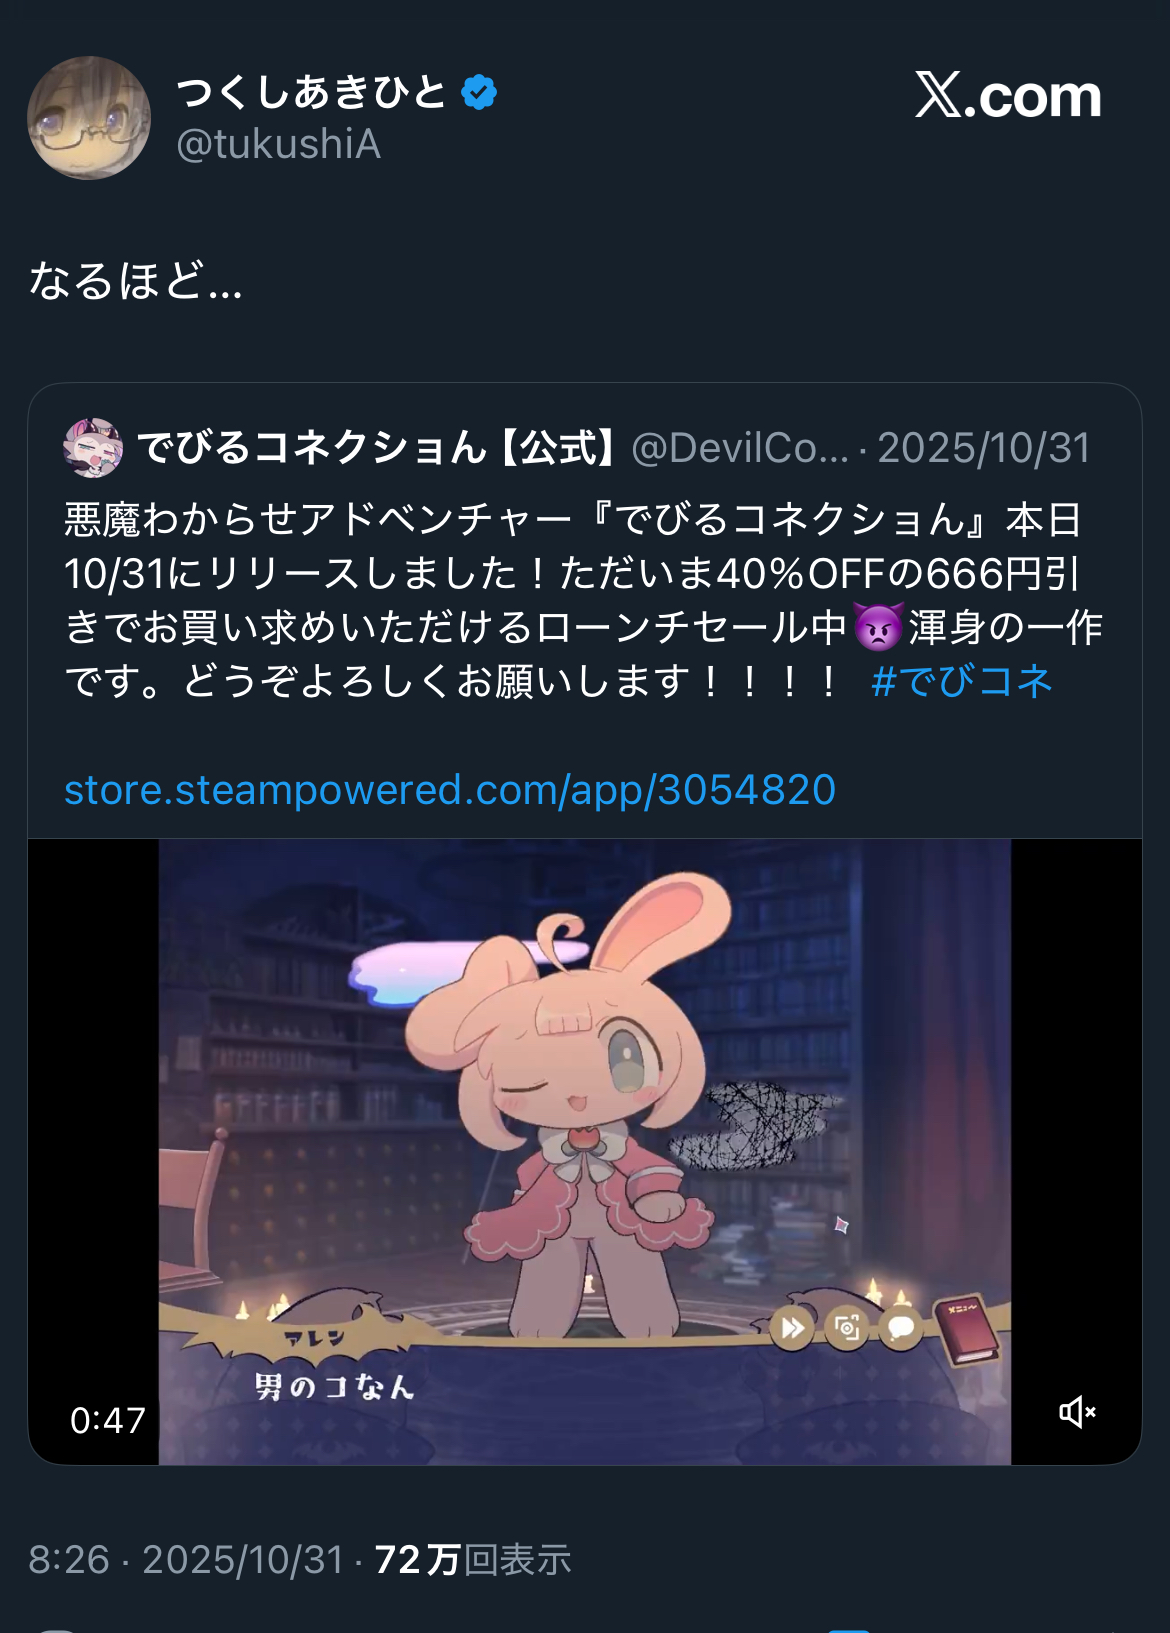Open the quoted post body text
Screen dimensions: 1170x1633
[584, 600]
